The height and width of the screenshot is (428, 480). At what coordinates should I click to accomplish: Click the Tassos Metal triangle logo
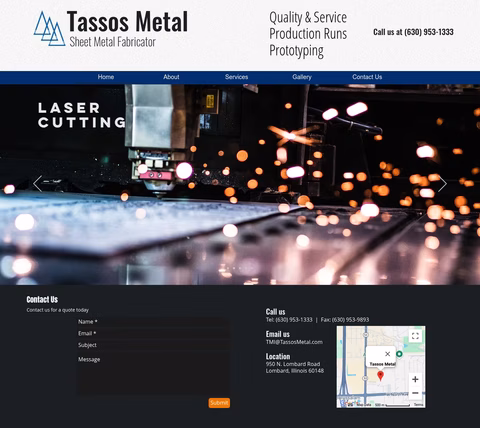click(49, 29)
